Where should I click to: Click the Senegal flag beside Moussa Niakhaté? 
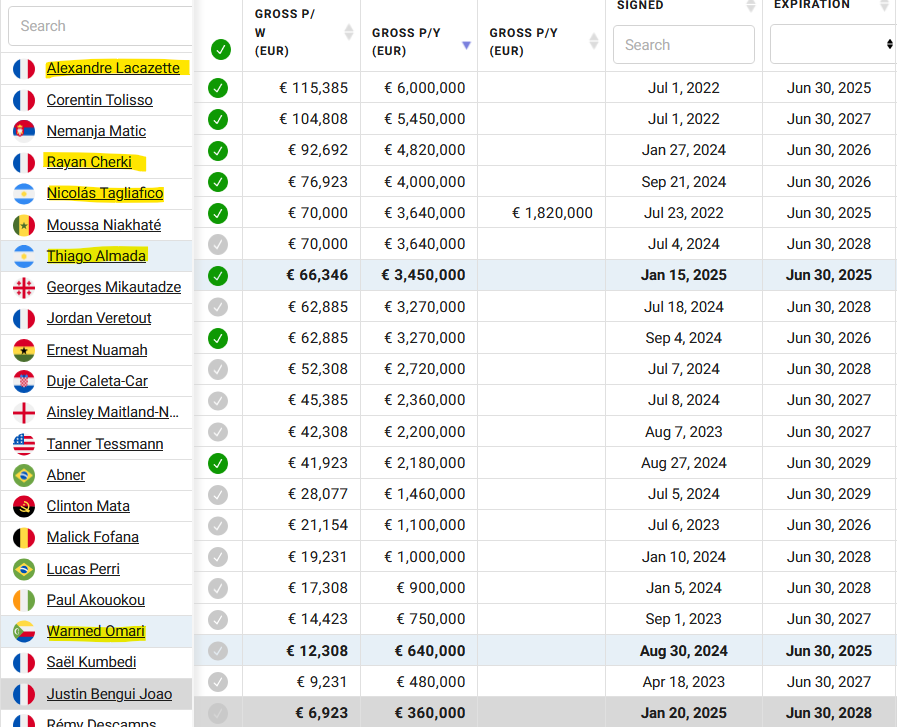coord(24,225)
